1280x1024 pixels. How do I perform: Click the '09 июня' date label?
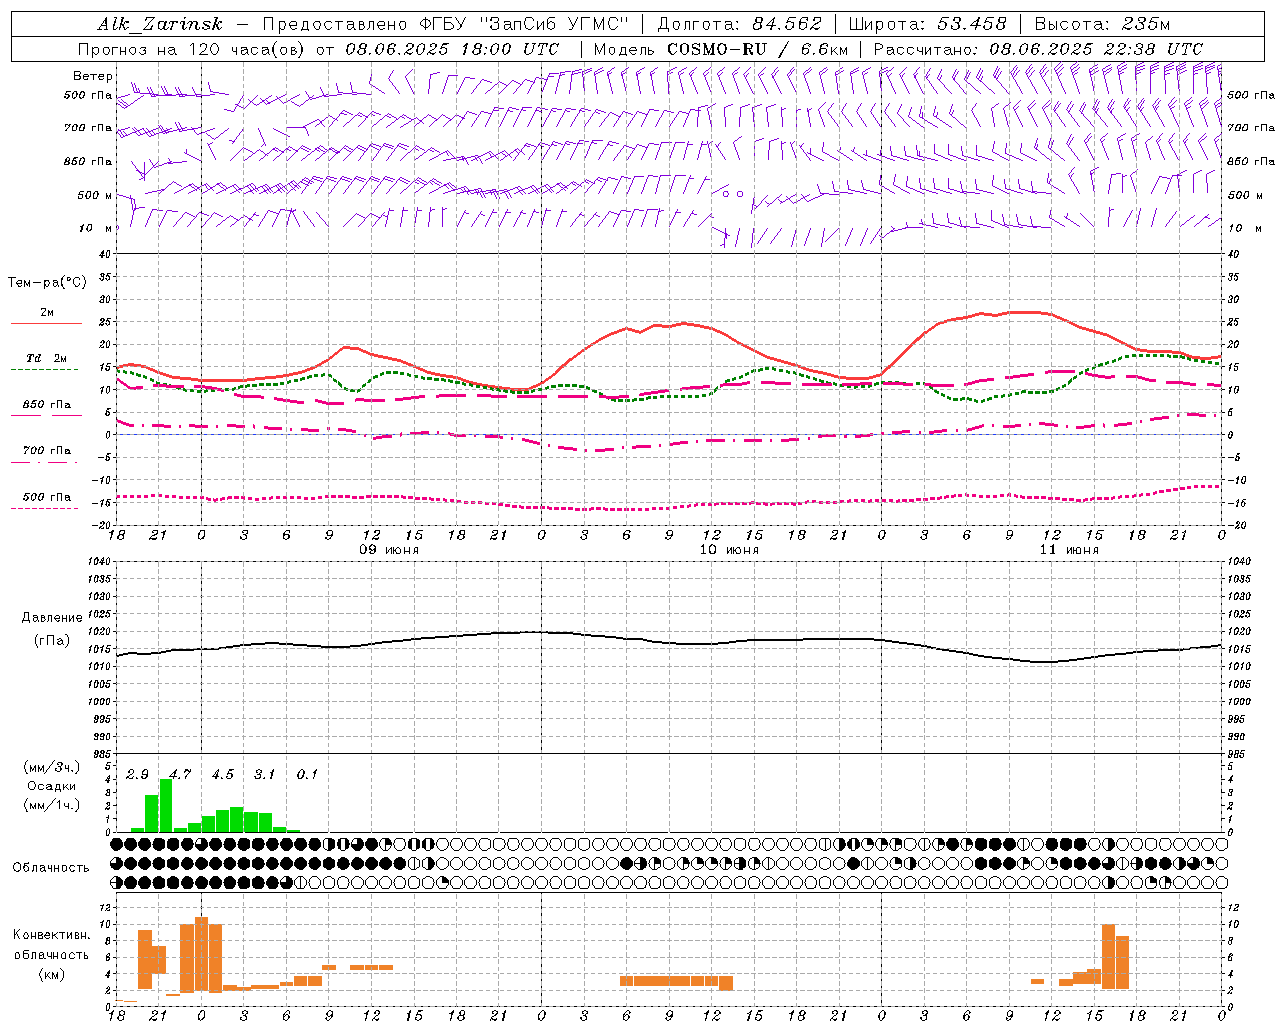pyautogui.click(x=389, y=550)
